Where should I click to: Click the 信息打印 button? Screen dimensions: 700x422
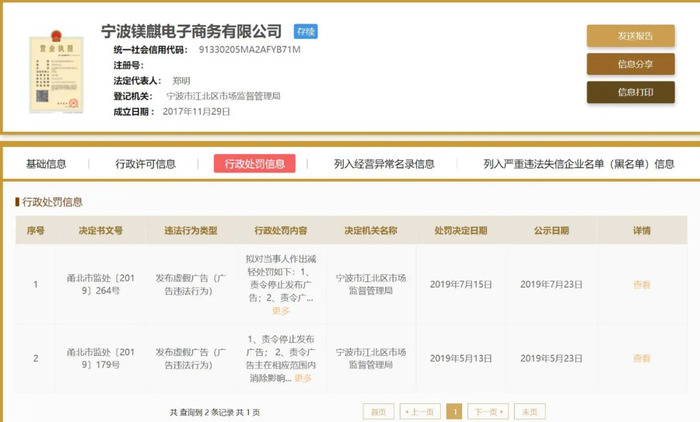click(x=630, y=92)
